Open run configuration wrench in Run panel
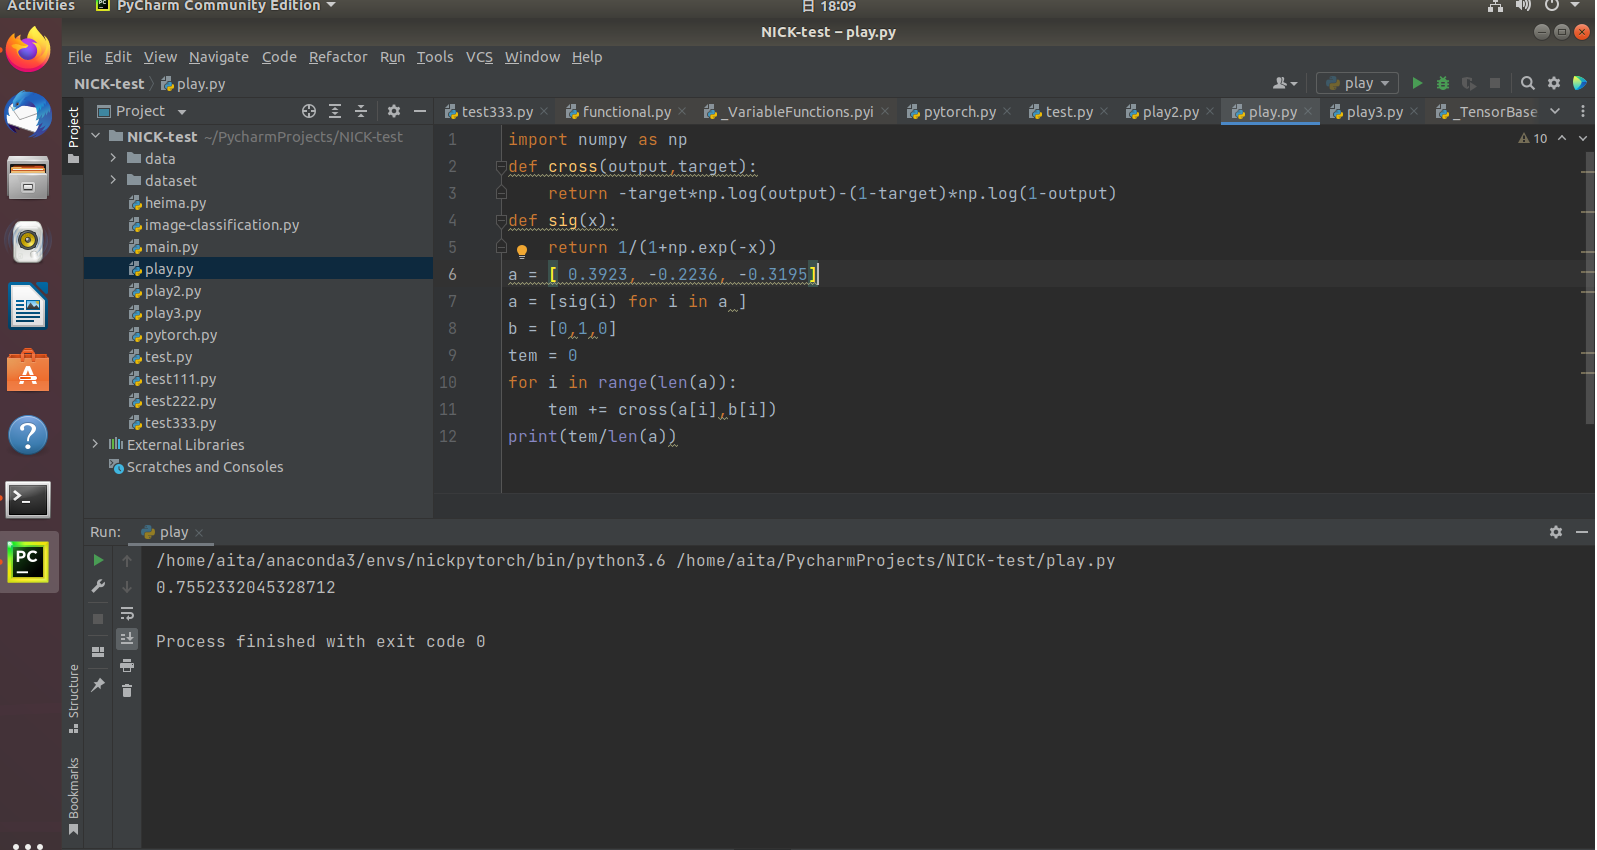 [98, 586]
